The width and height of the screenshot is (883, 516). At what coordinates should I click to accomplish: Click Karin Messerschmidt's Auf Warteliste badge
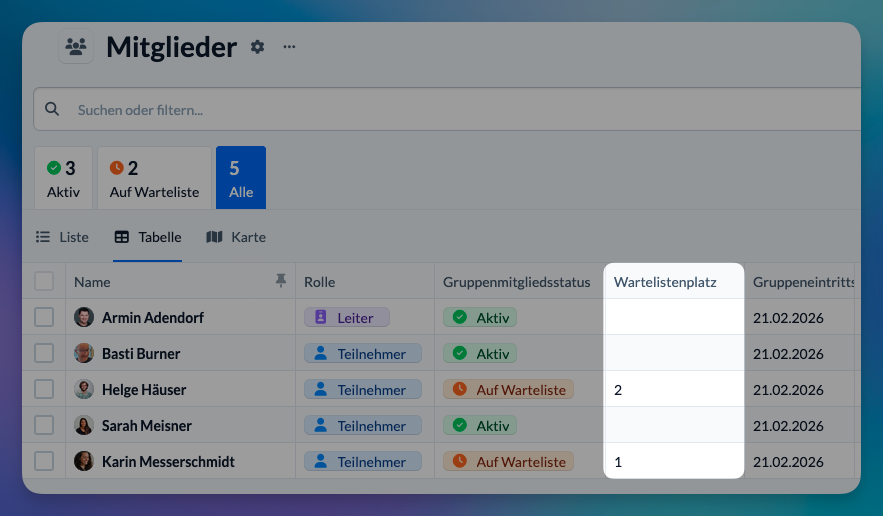(509, 461)
